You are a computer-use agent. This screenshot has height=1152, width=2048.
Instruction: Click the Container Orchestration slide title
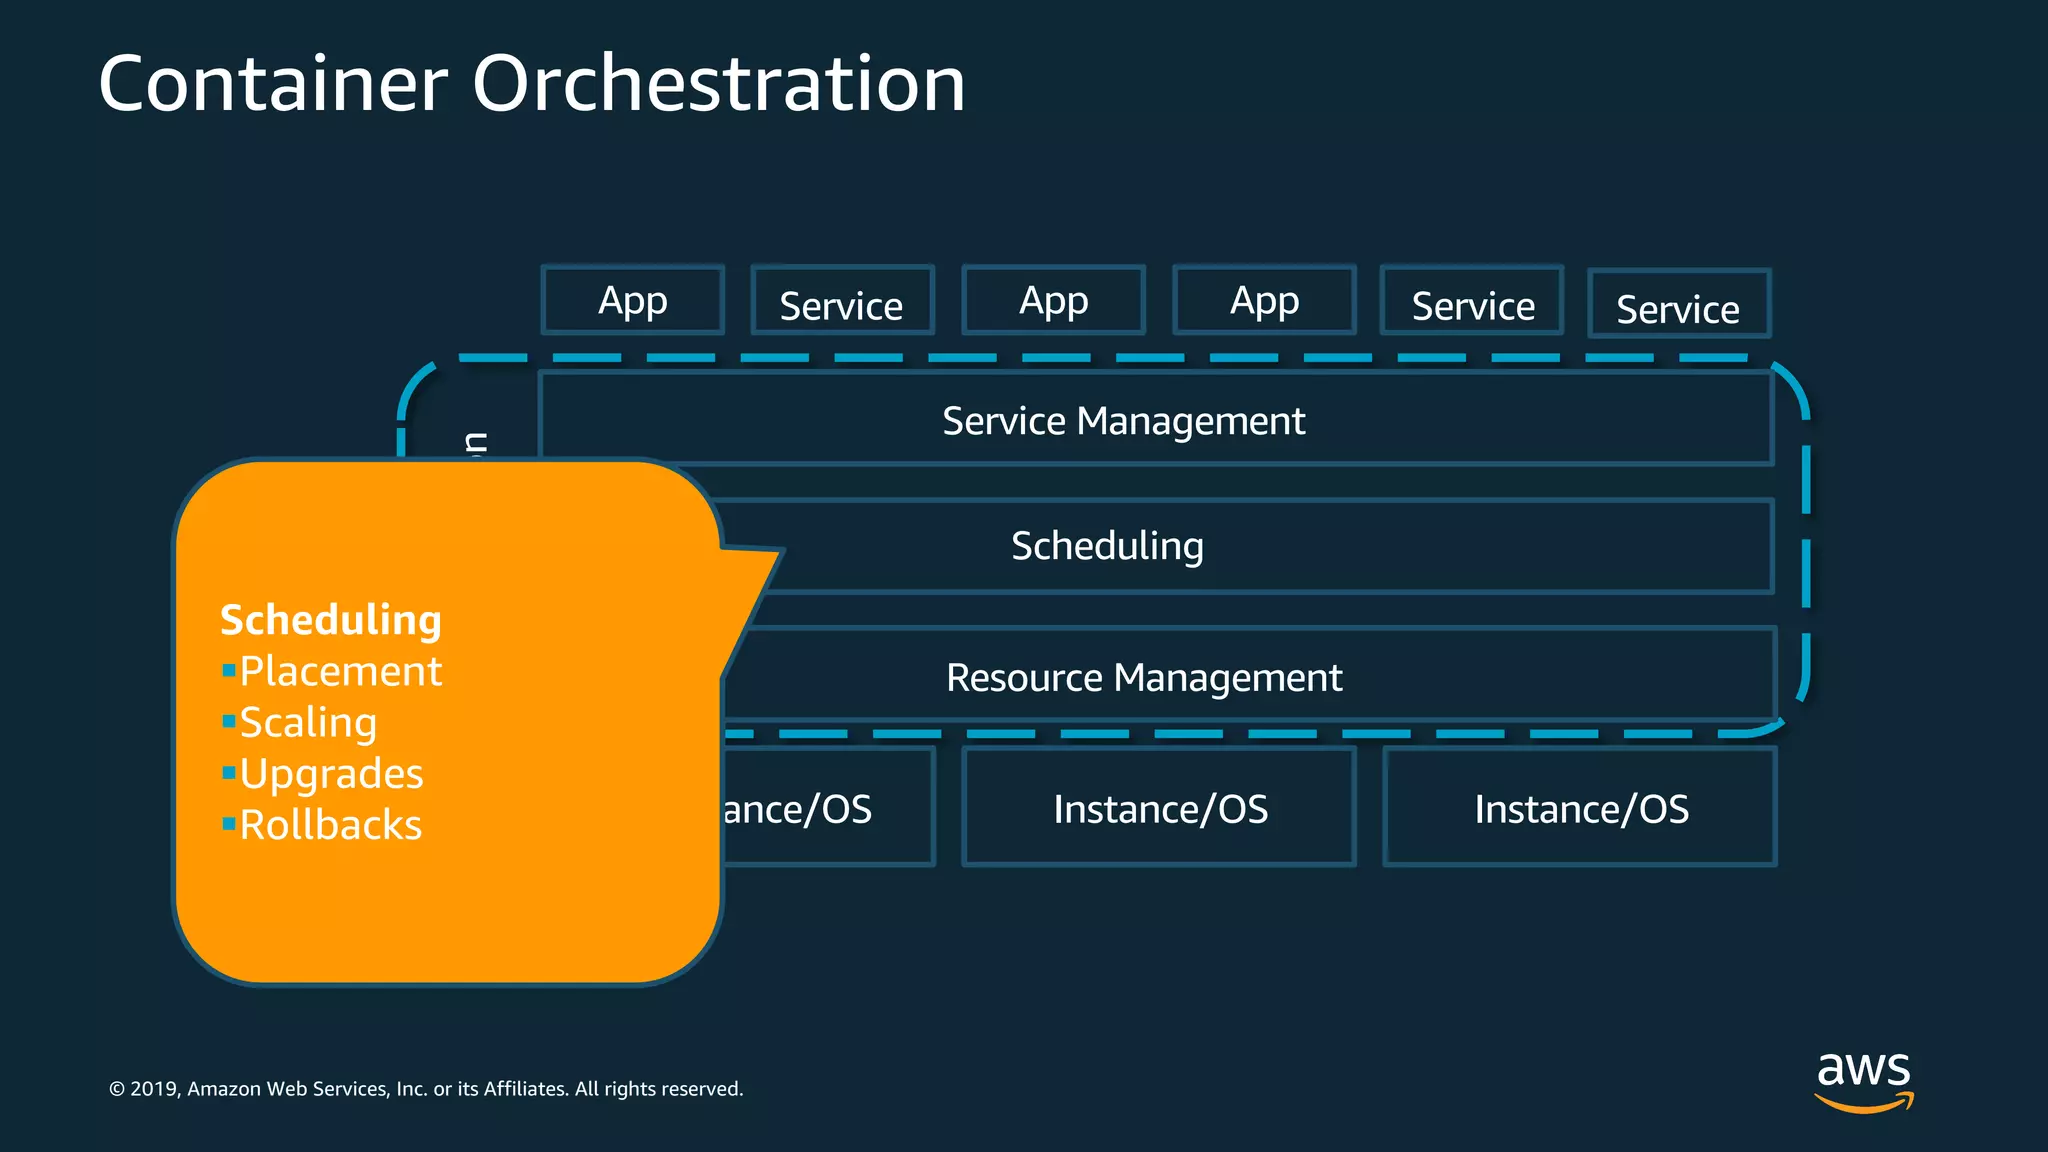tap(532, 83)
